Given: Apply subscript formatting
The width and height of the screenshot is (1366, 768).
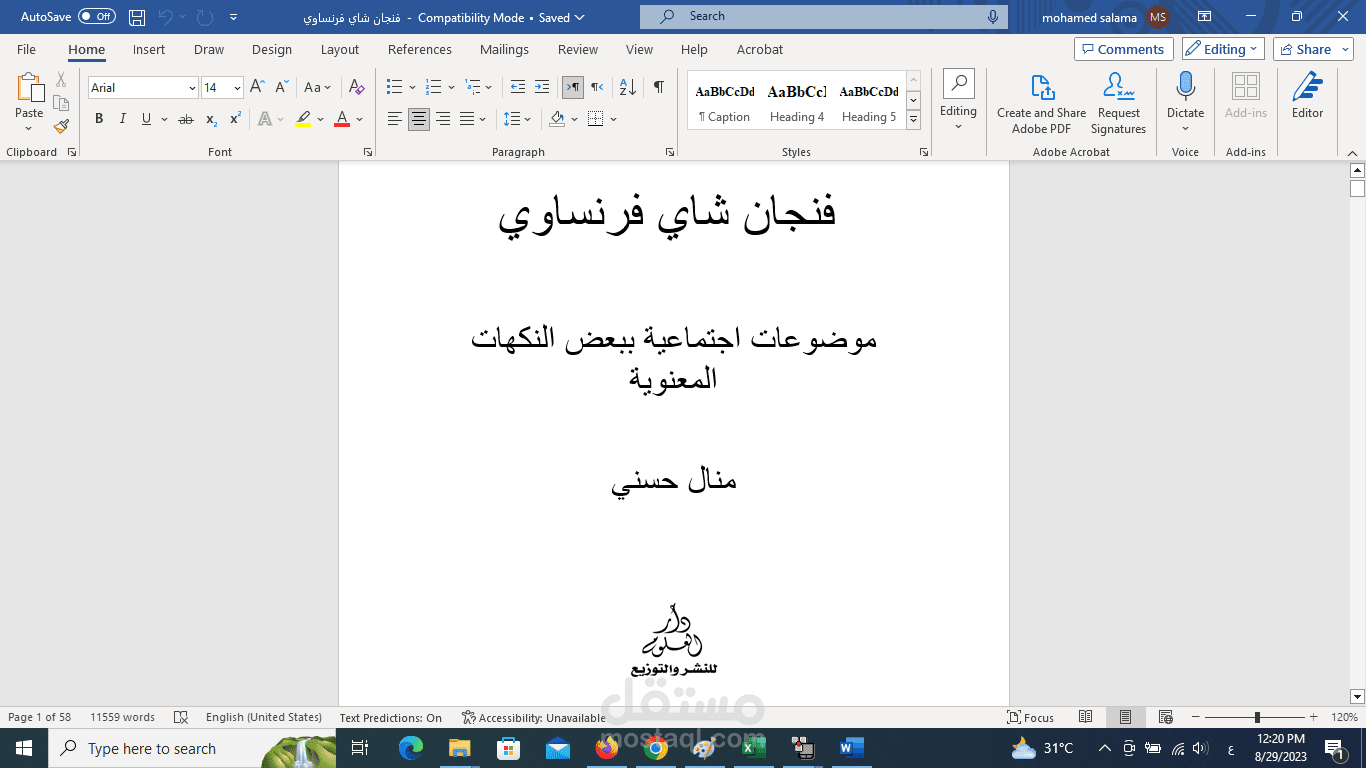Looking at the screenshot, I should (x=211, y=119).
